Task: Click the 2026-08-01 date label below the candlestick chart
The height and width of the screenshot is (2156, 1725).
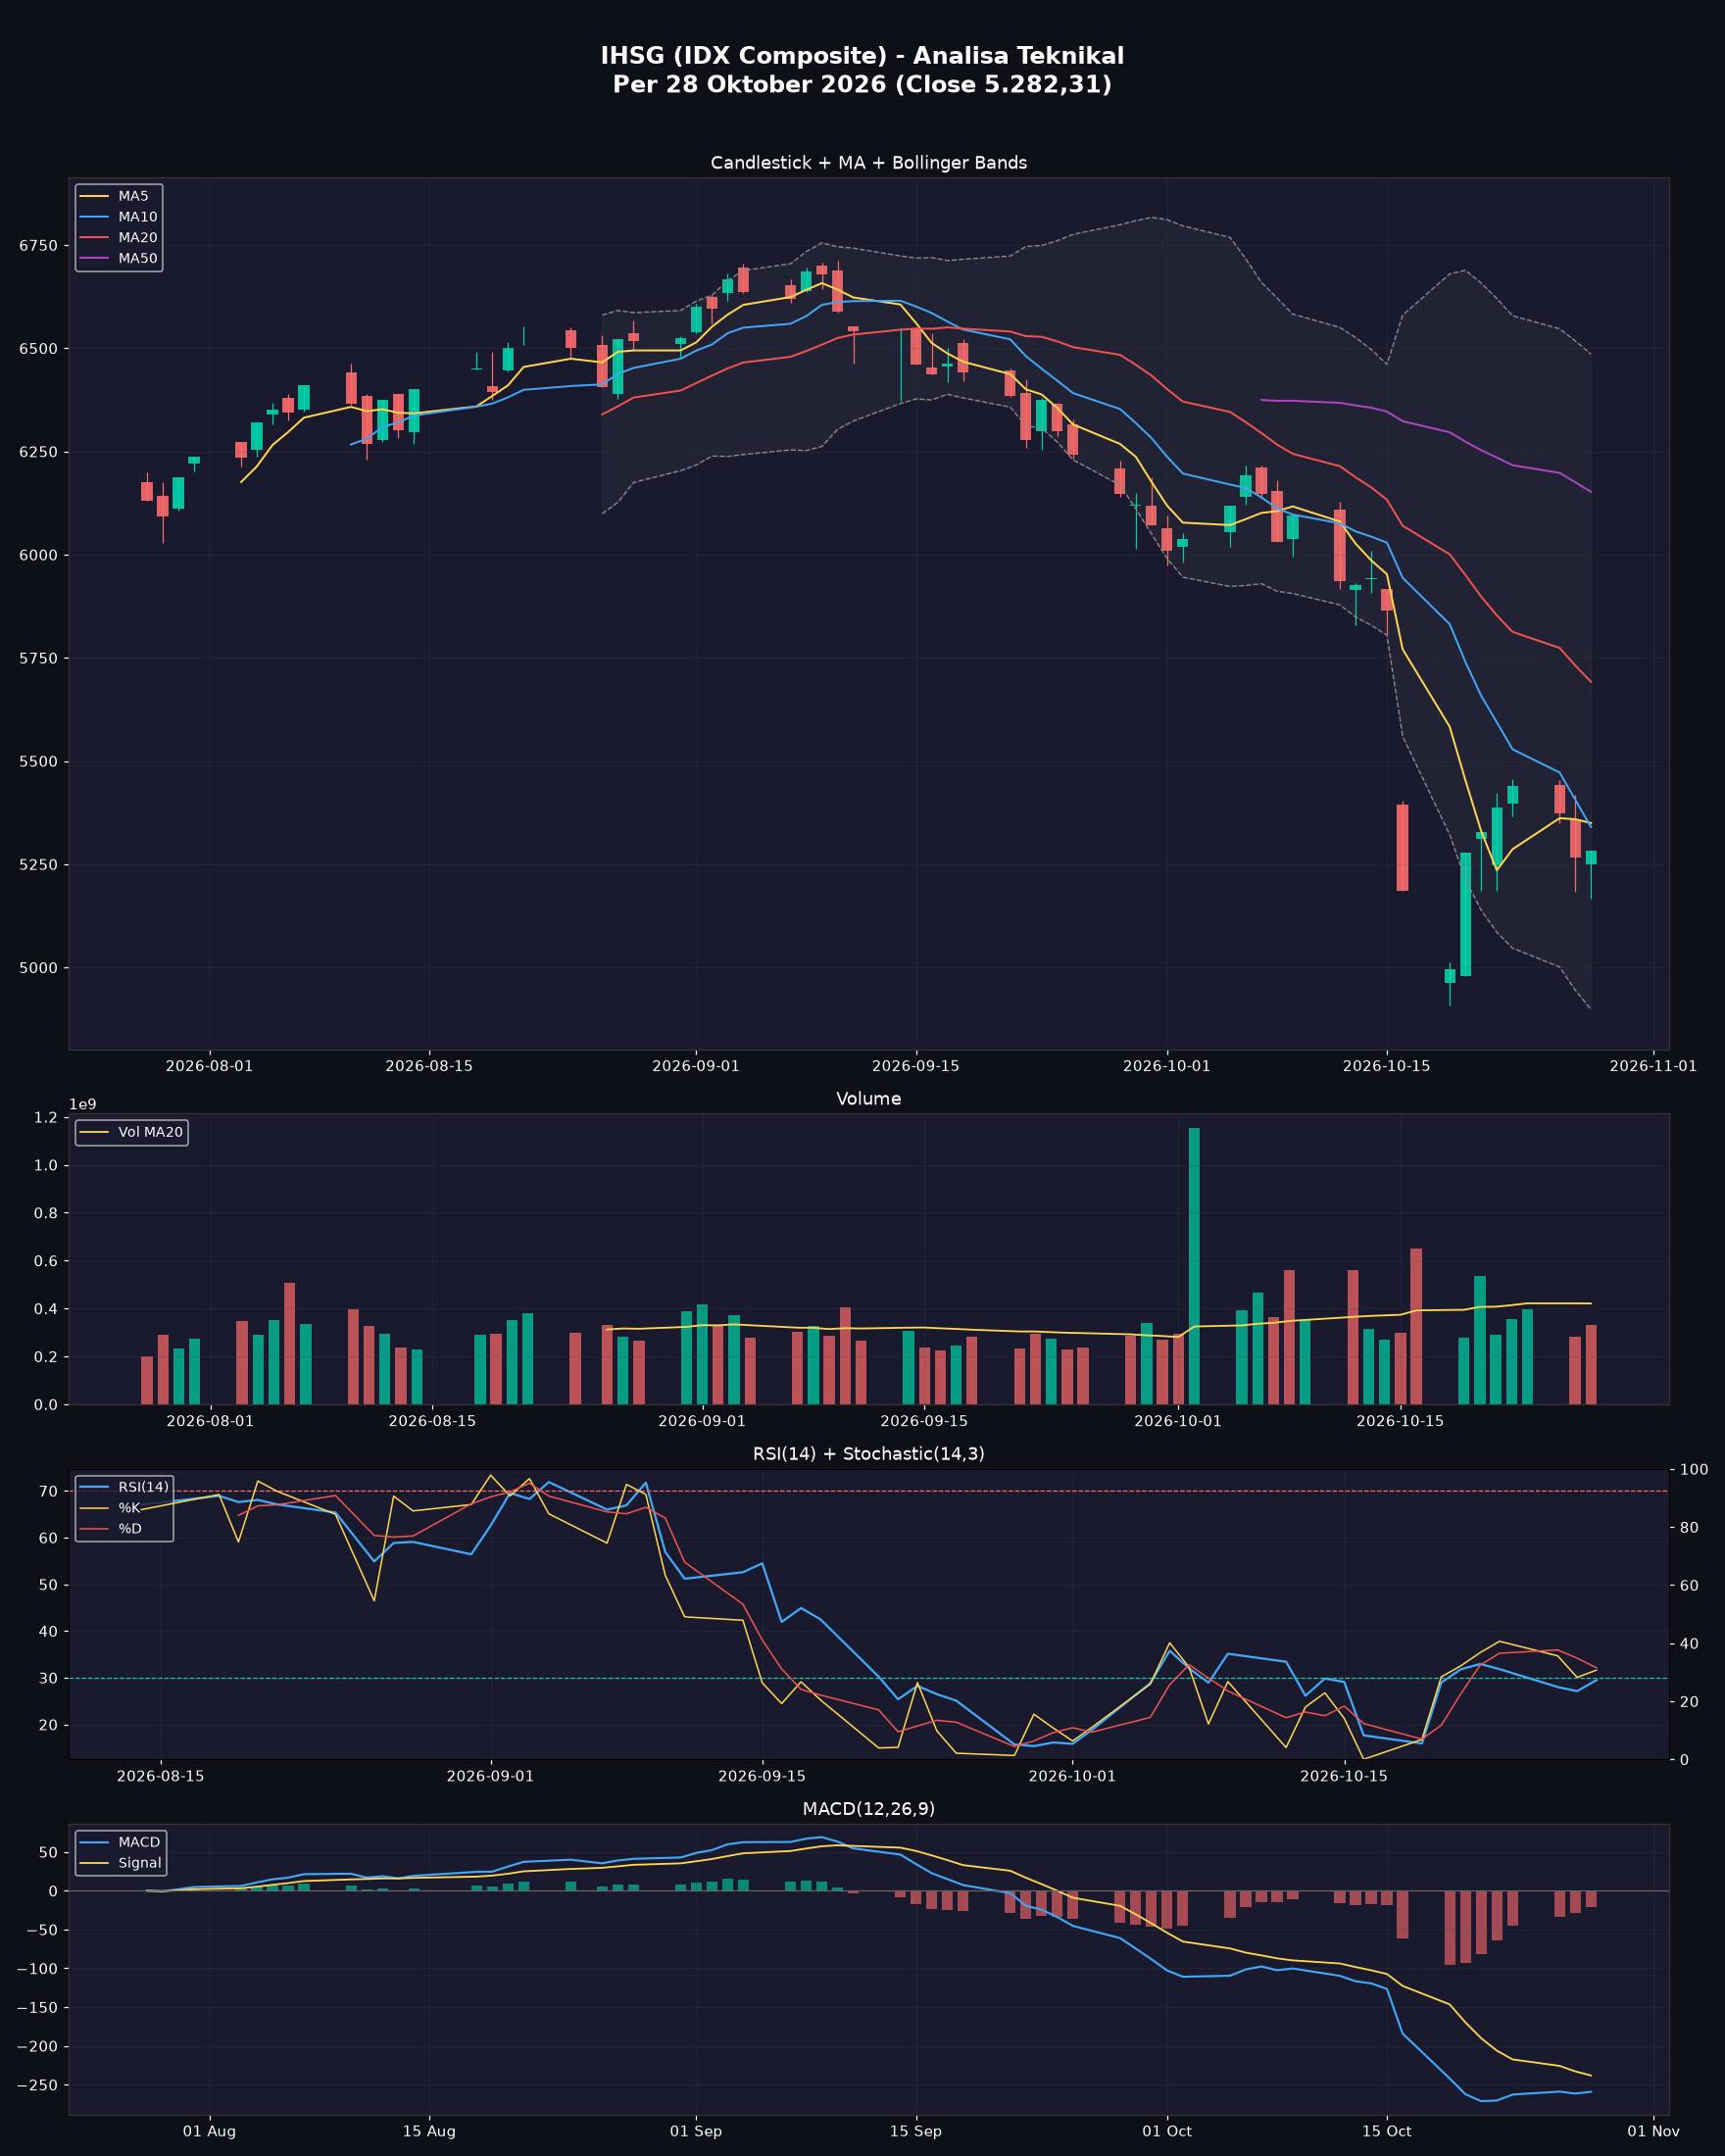Action: 209,1066
